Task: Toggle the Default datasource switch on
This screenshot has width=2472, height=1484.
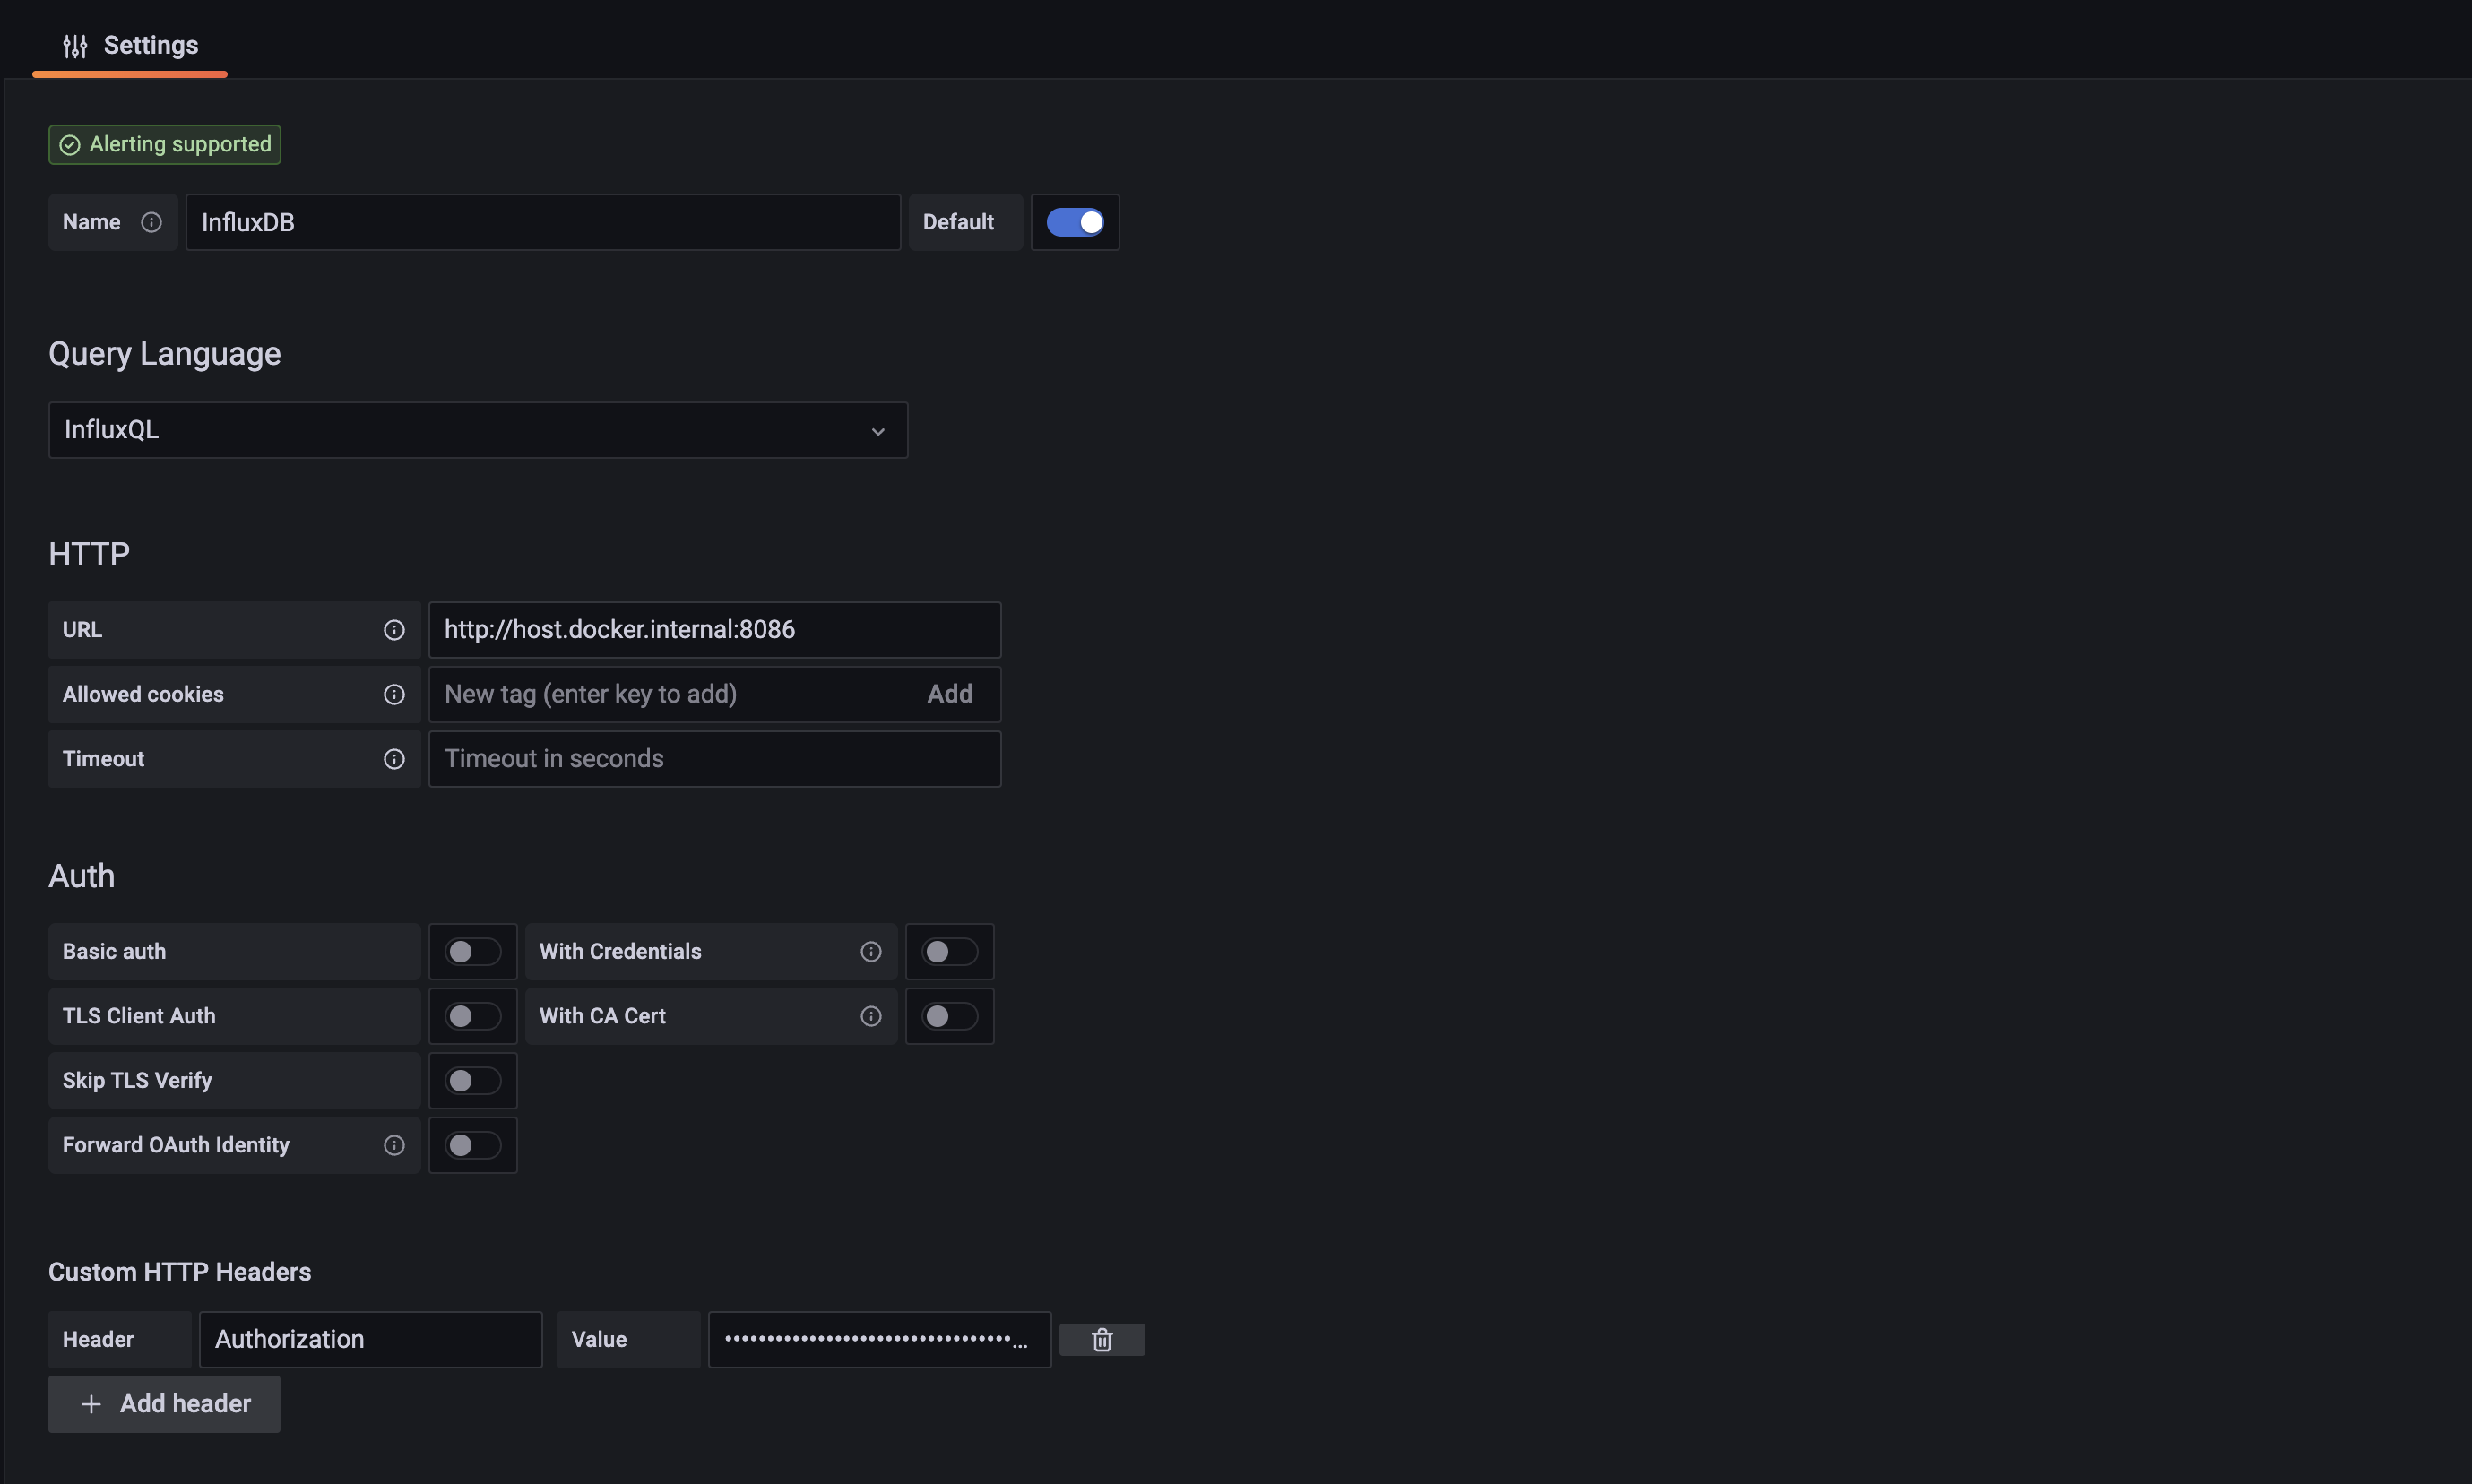Action: [x=1074, y=220]
